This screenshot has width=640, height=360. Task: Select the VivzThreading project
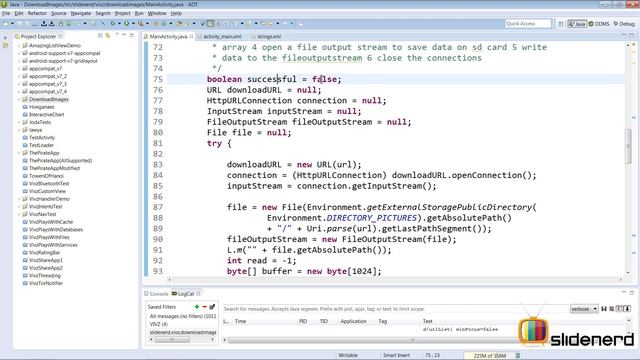click(44, 276)
